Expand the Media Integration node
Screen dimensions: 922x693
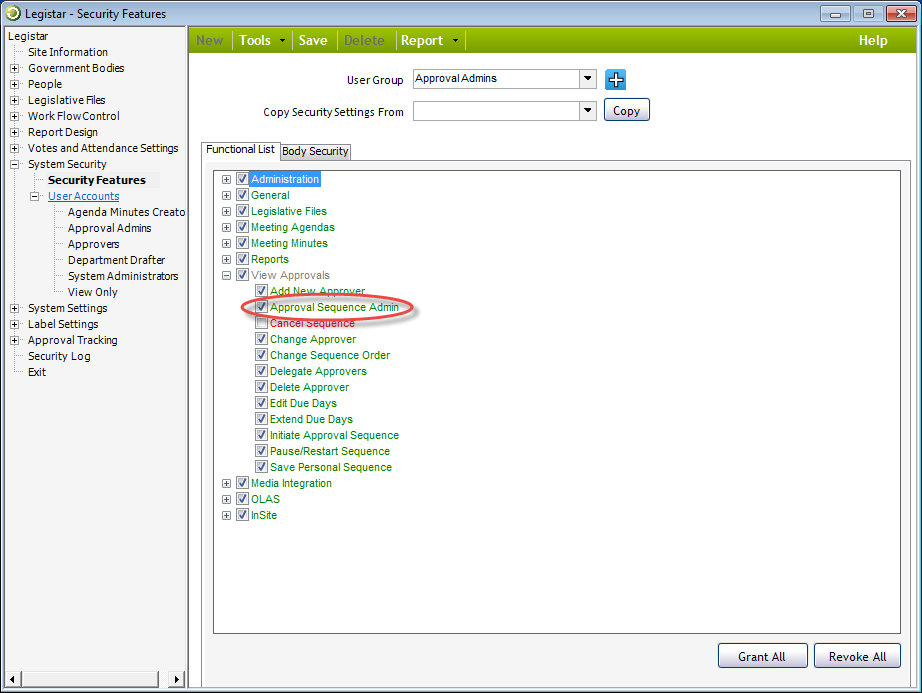click(226, 483)
